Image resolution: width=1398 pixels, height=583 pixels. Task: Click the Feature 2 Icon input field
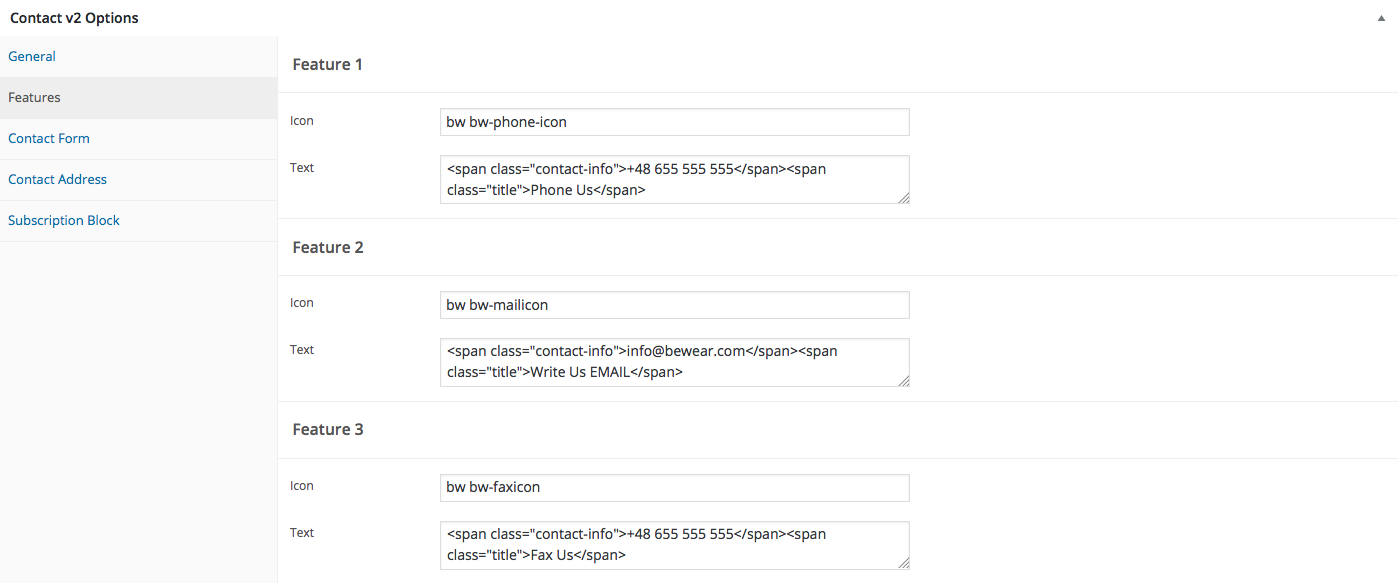pos(675,305)
